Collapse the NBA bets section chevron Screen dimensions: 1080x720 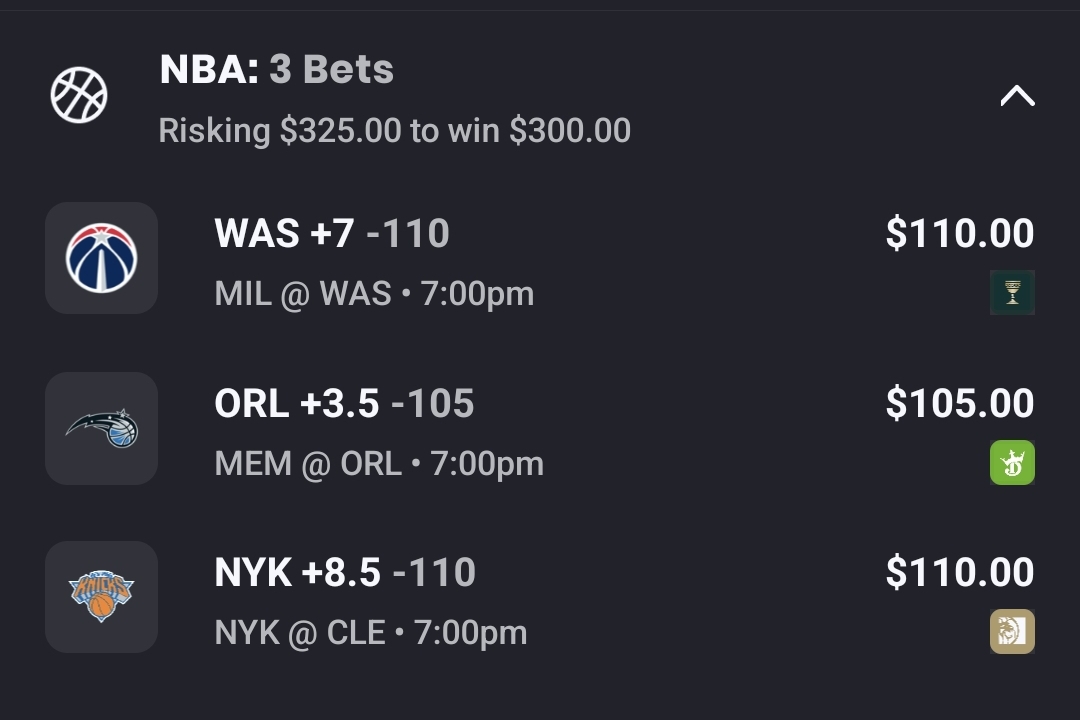point(1017,96)
